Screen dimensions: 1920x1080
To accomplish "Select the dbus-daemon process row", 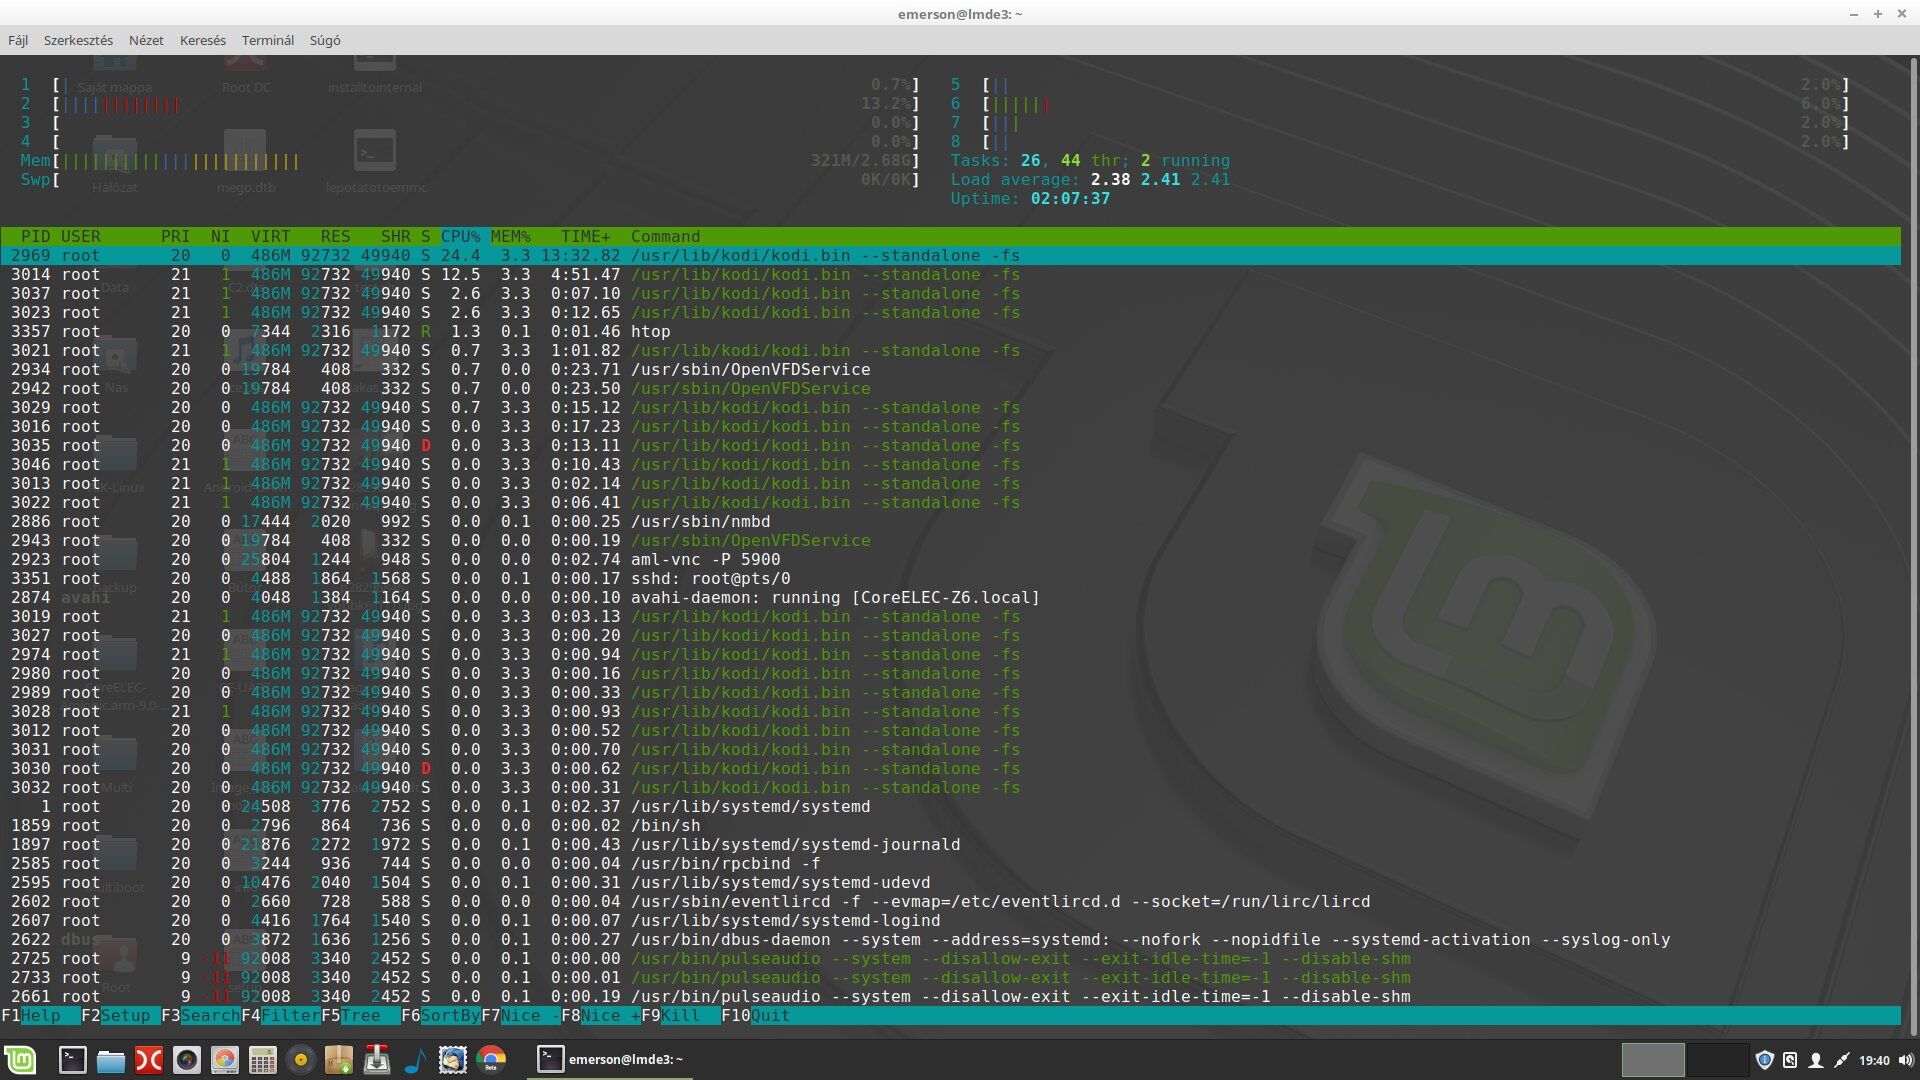I will tap(950, 939).
